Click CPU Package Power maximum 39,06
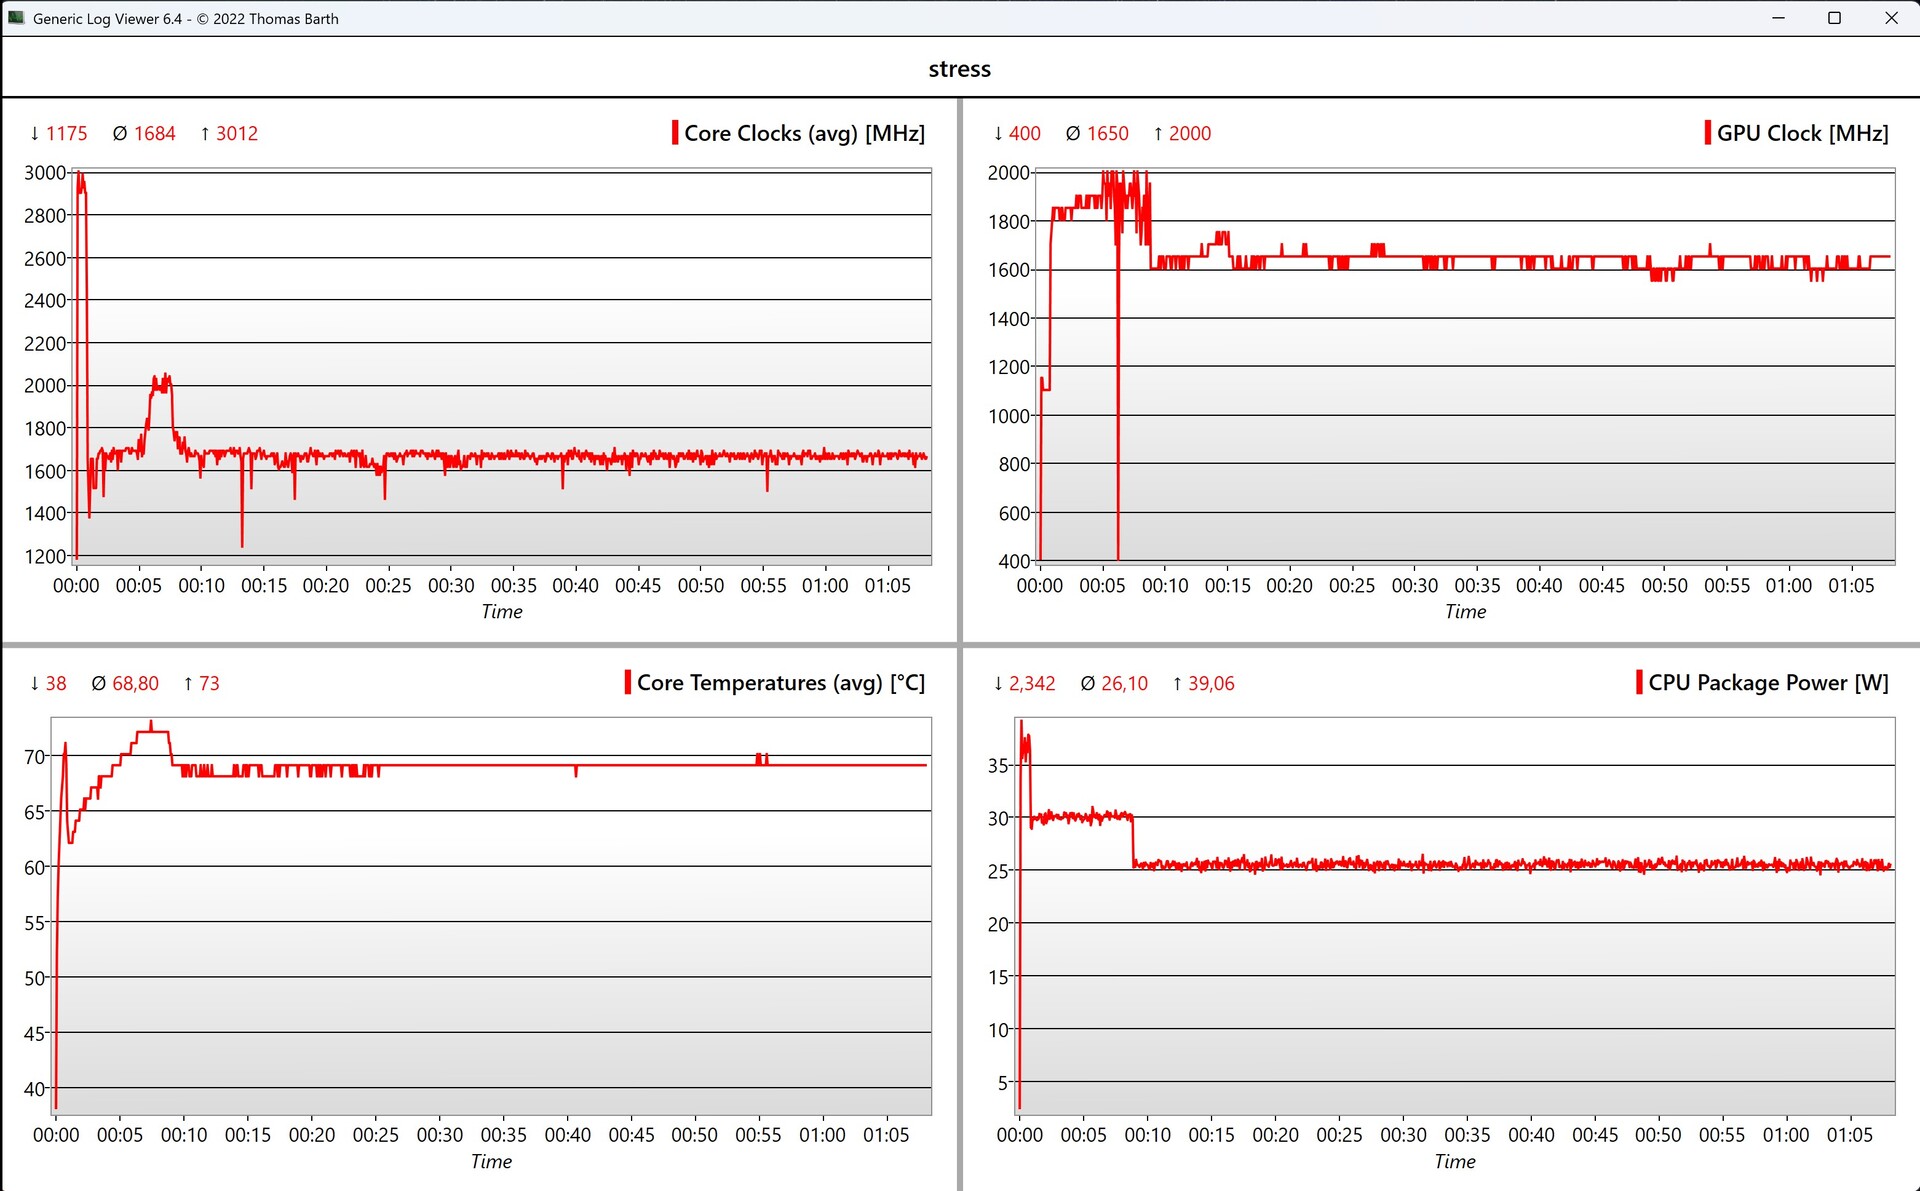Screen dimensions: 1920x1191 (x=1211, y=684)
